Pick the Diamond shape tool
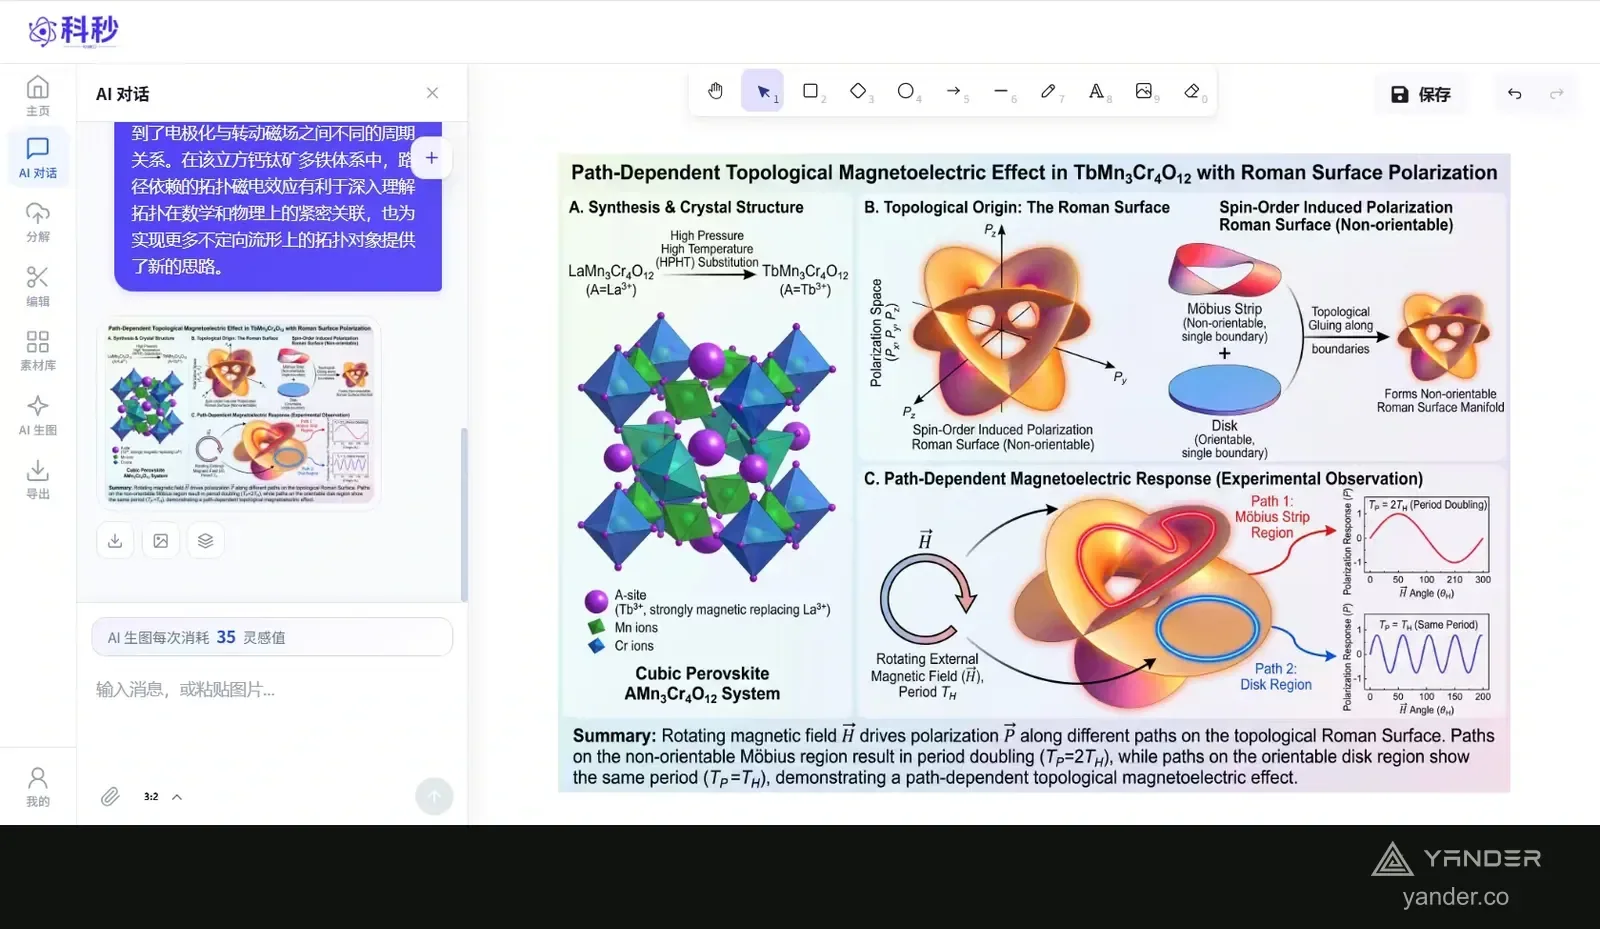This screenshot has height=929, width=1600. click(858, 92)
